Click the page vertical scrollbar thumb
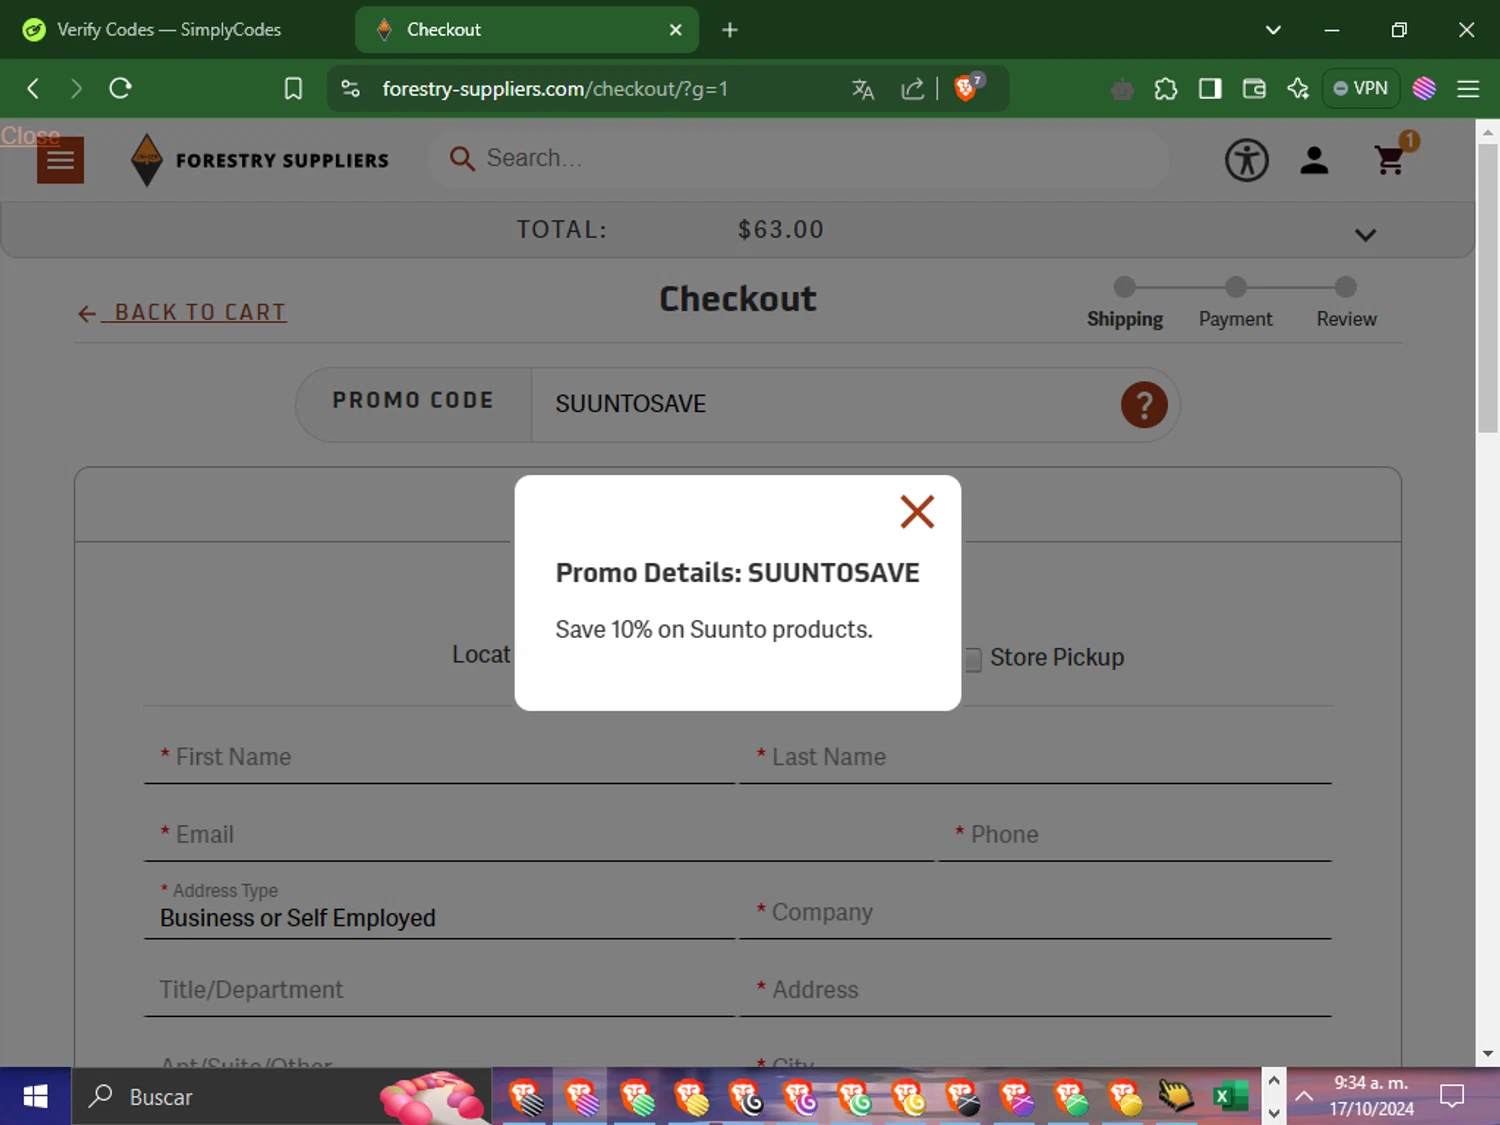Screen dimensions: 1500x1125 1488,288
